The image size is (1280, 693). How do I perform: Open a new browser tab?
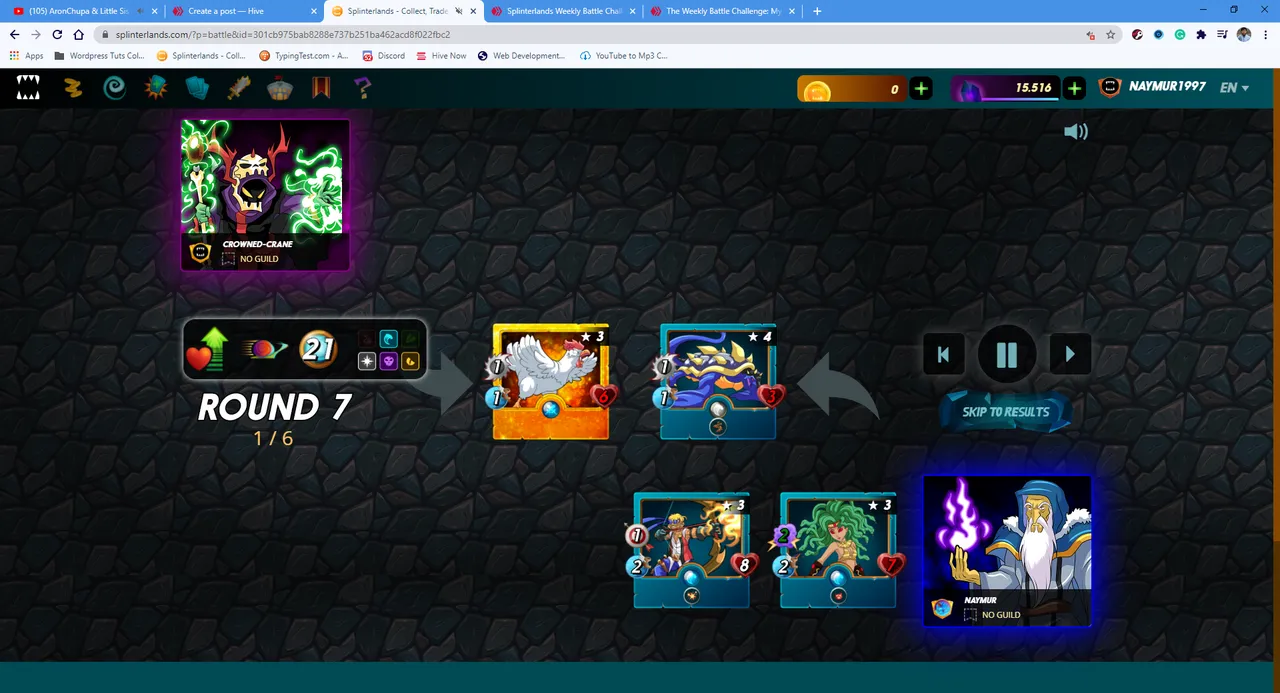(x=817, y=11)
